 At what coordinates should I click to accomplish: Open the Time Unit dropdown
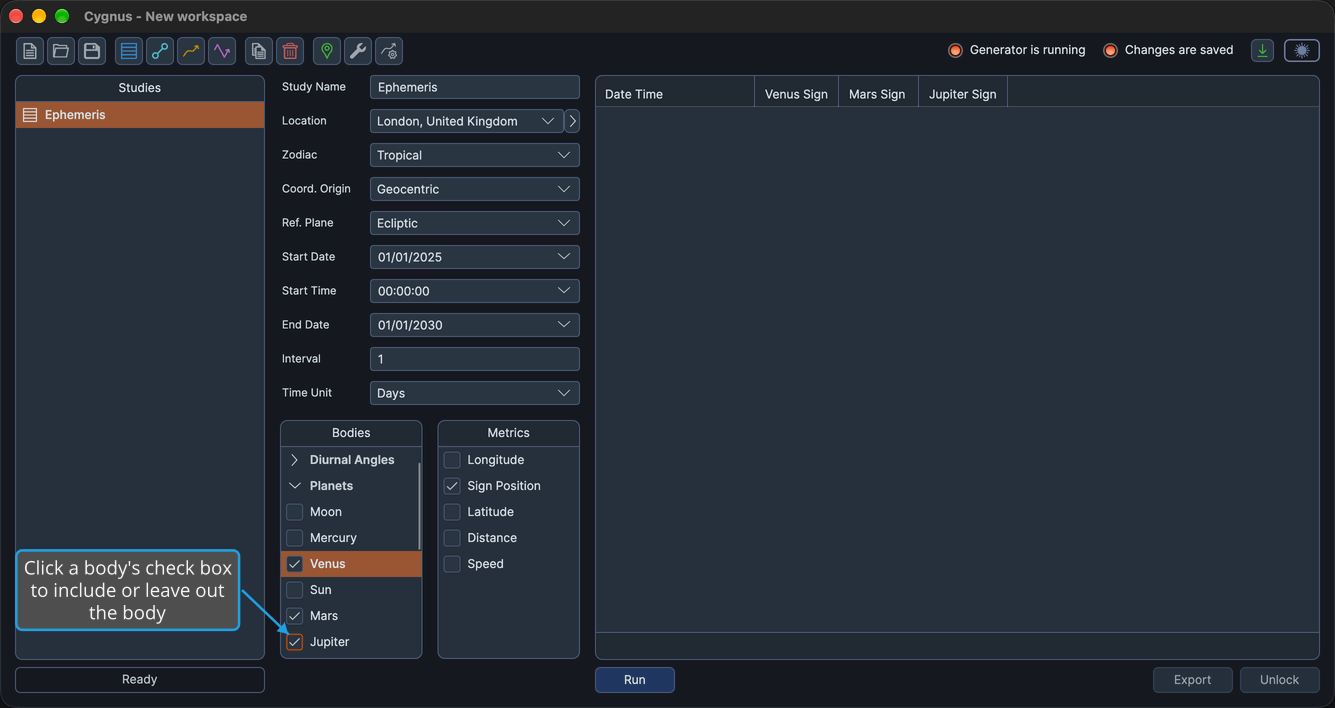pyautogui.click(x=475, y=393)
